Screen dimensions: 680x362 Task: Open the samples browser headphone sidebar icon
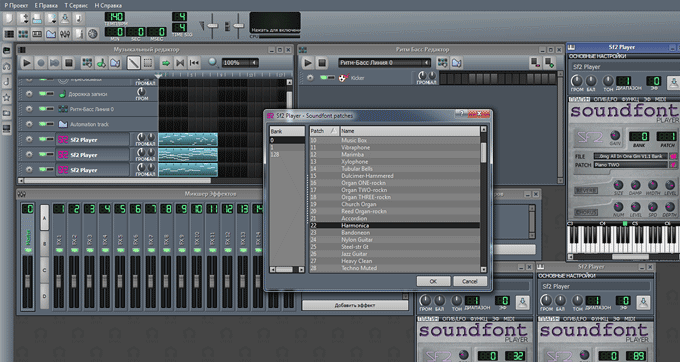click(x=7, y=66)
